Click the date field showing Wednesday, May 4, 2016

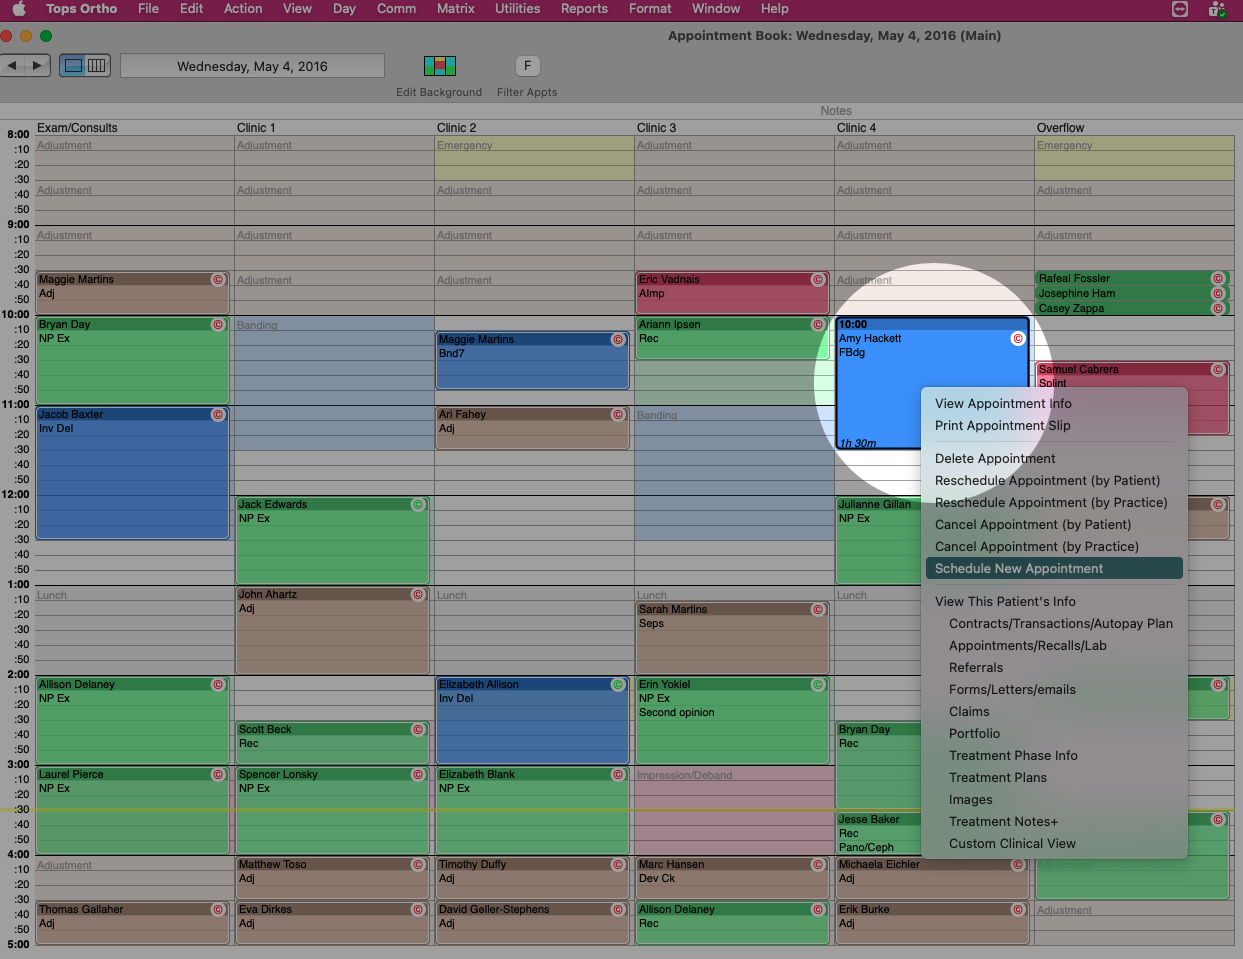[x=252, y=66]
